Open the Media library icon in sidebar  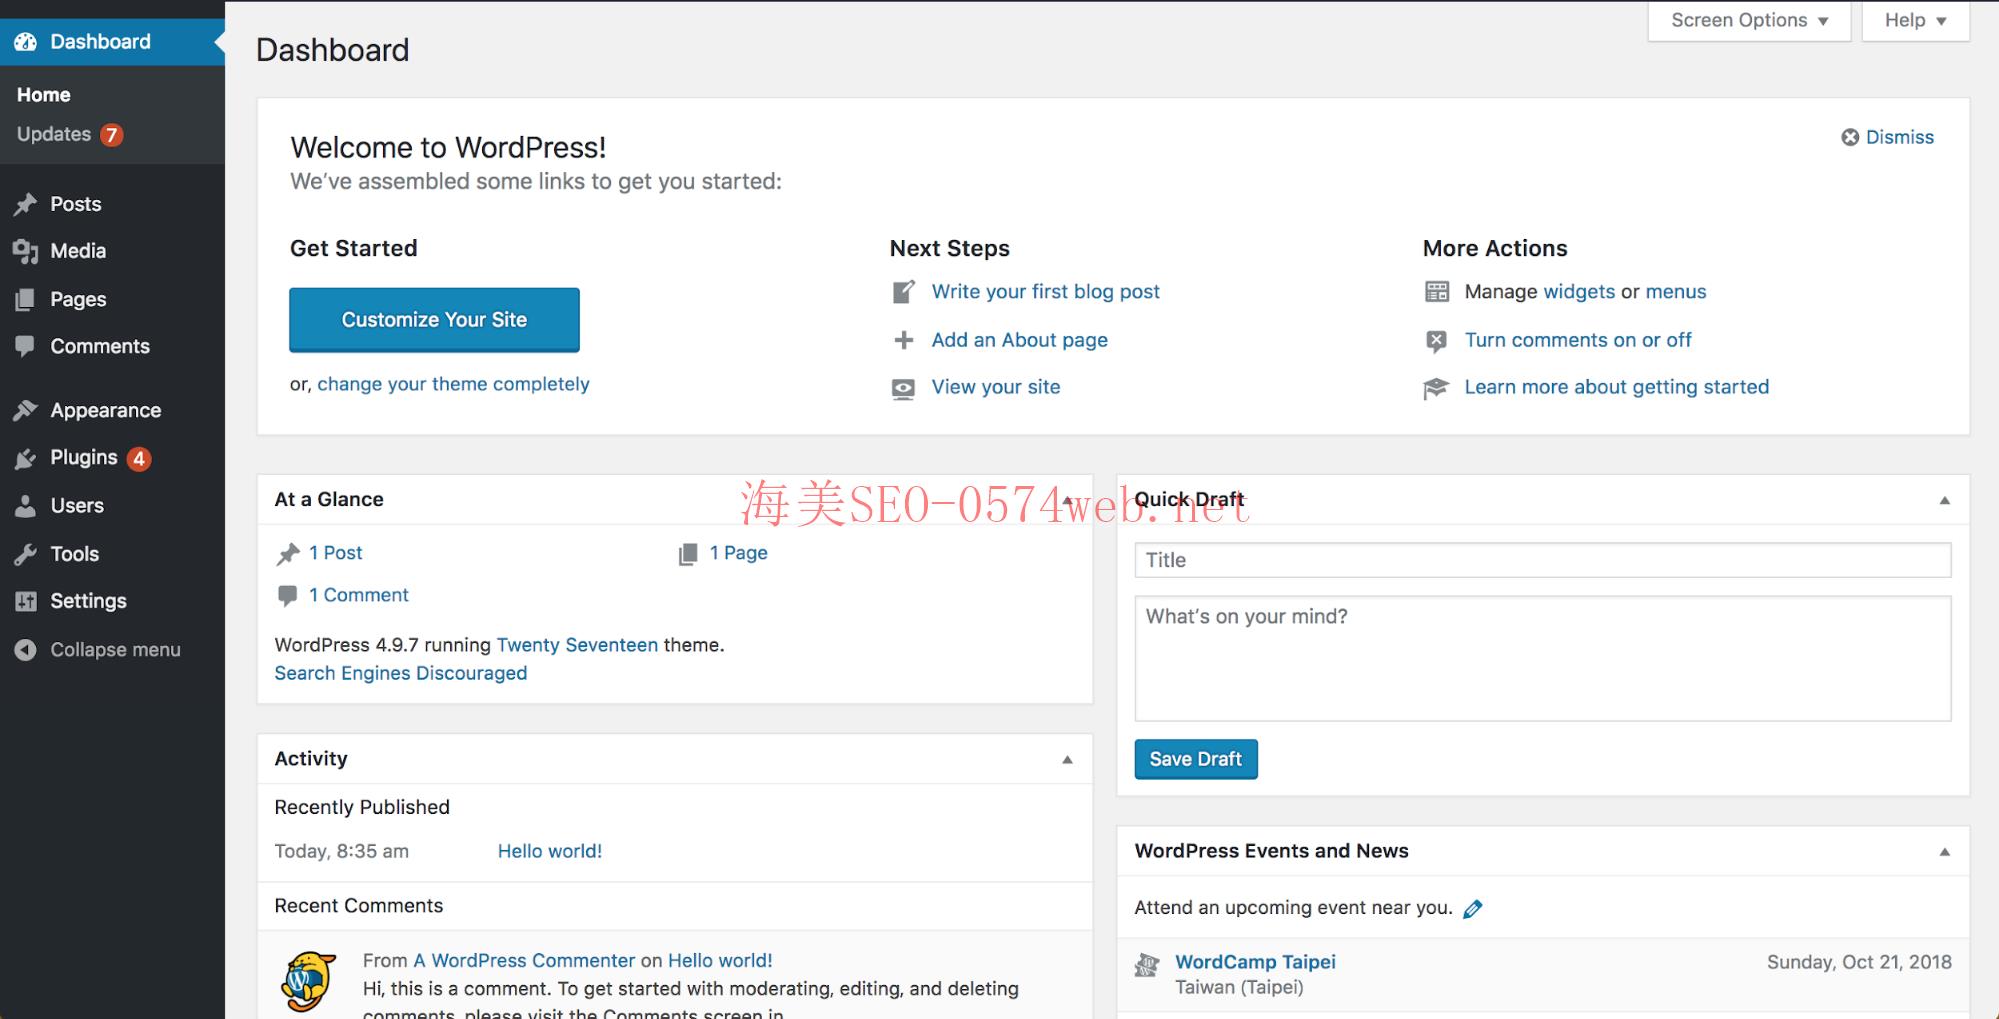(27, 251)
